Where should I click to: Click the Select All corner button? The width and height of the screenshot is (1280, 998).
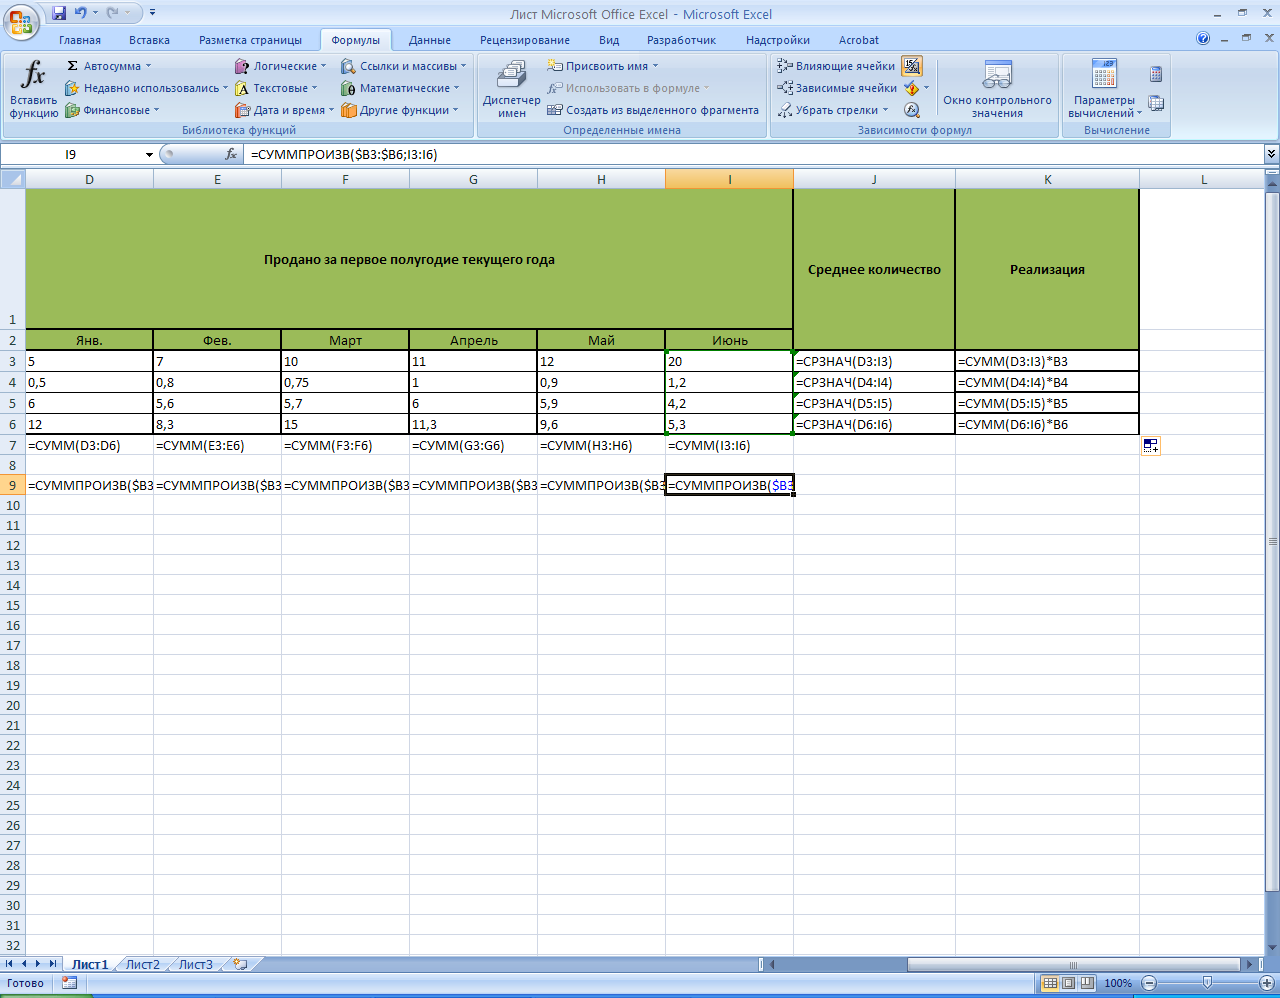pos(12,179)
